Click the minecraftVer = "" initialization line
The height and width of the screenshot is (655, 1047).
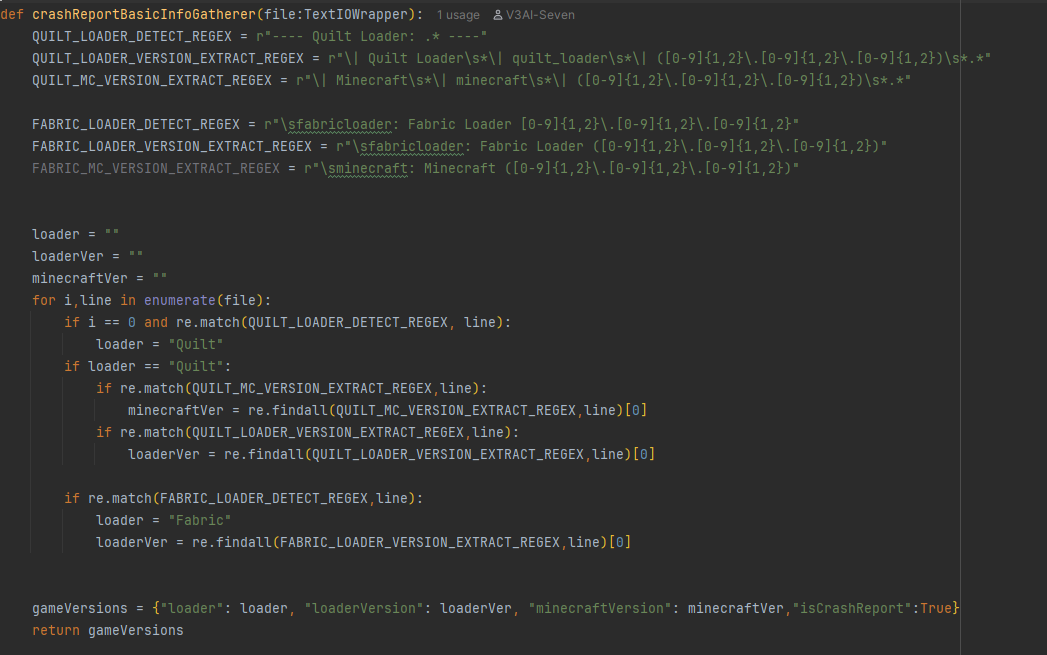(100, 278)
